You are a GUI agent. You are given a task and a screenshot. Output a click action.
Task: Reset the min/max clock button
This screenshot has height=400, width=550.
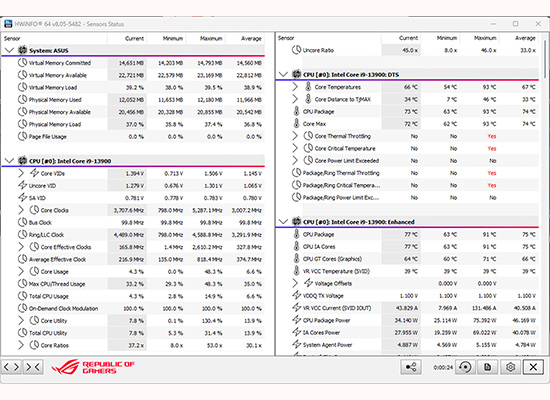[465, 367]
